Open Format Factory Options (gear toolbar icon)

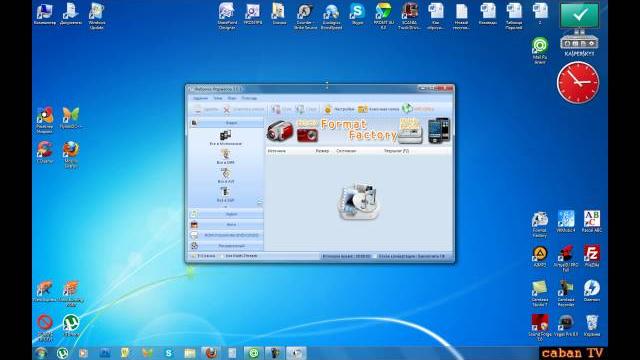339,109
